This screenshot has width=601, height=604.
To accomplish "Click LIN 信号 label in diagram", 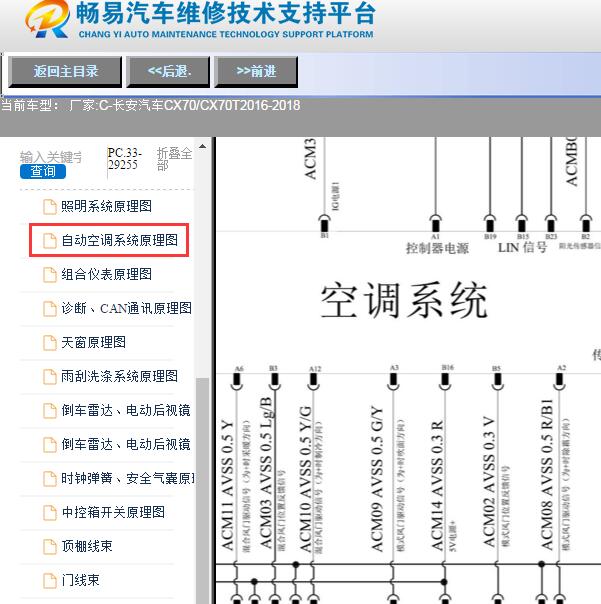I will pyautogui.click(x=522, y=247).
